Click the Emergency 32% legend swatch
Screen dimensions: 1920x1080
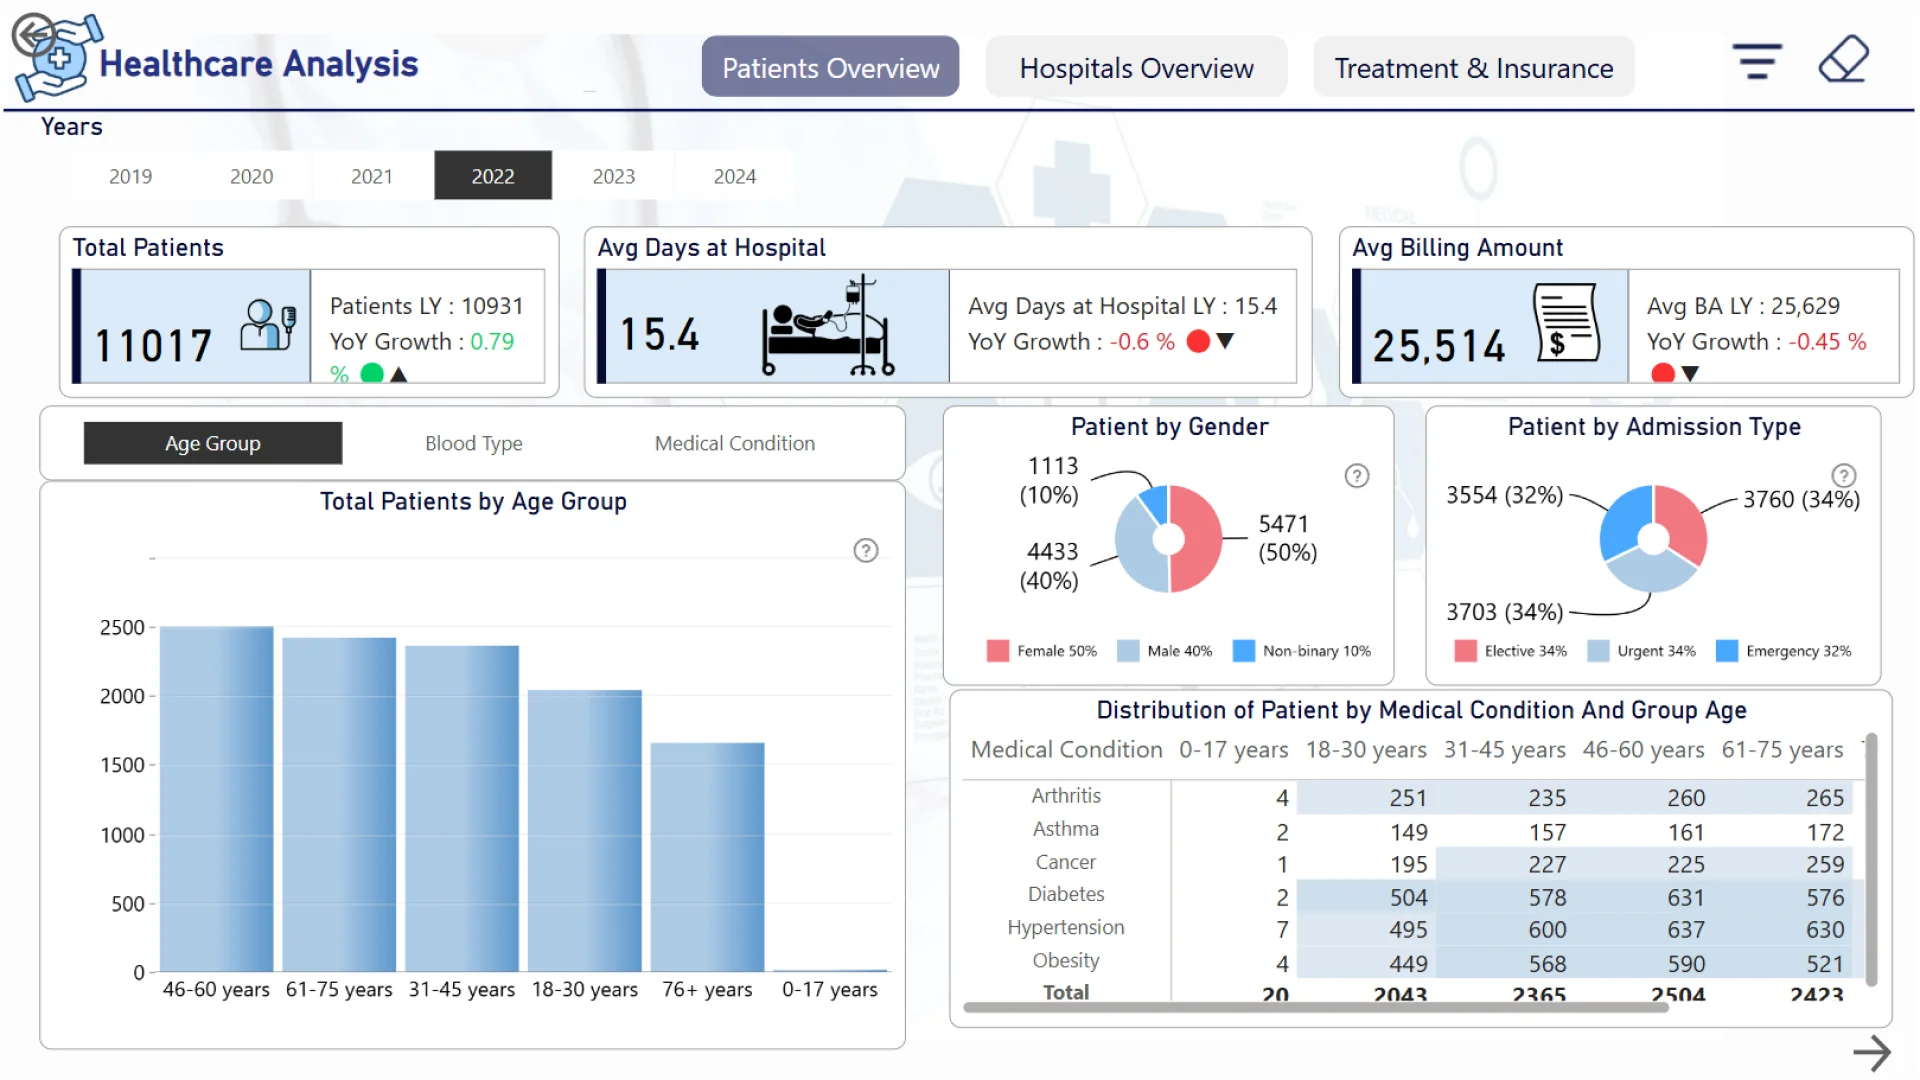pyautogui.click(x=1726, y=651)
